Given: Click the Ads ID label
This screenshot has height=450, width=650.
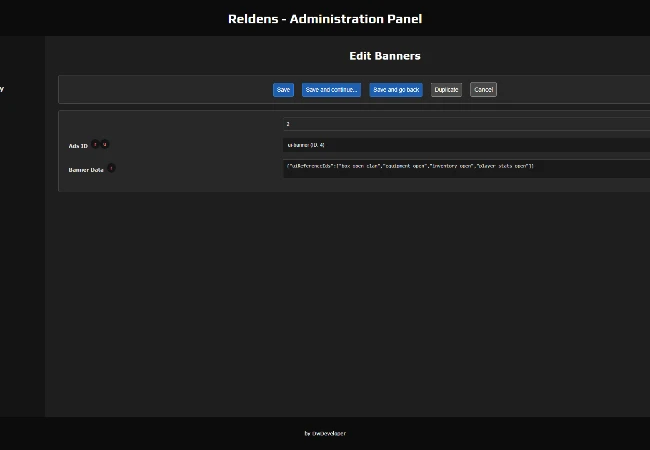Looking at the screenshot, I should (x=78, y=146).
